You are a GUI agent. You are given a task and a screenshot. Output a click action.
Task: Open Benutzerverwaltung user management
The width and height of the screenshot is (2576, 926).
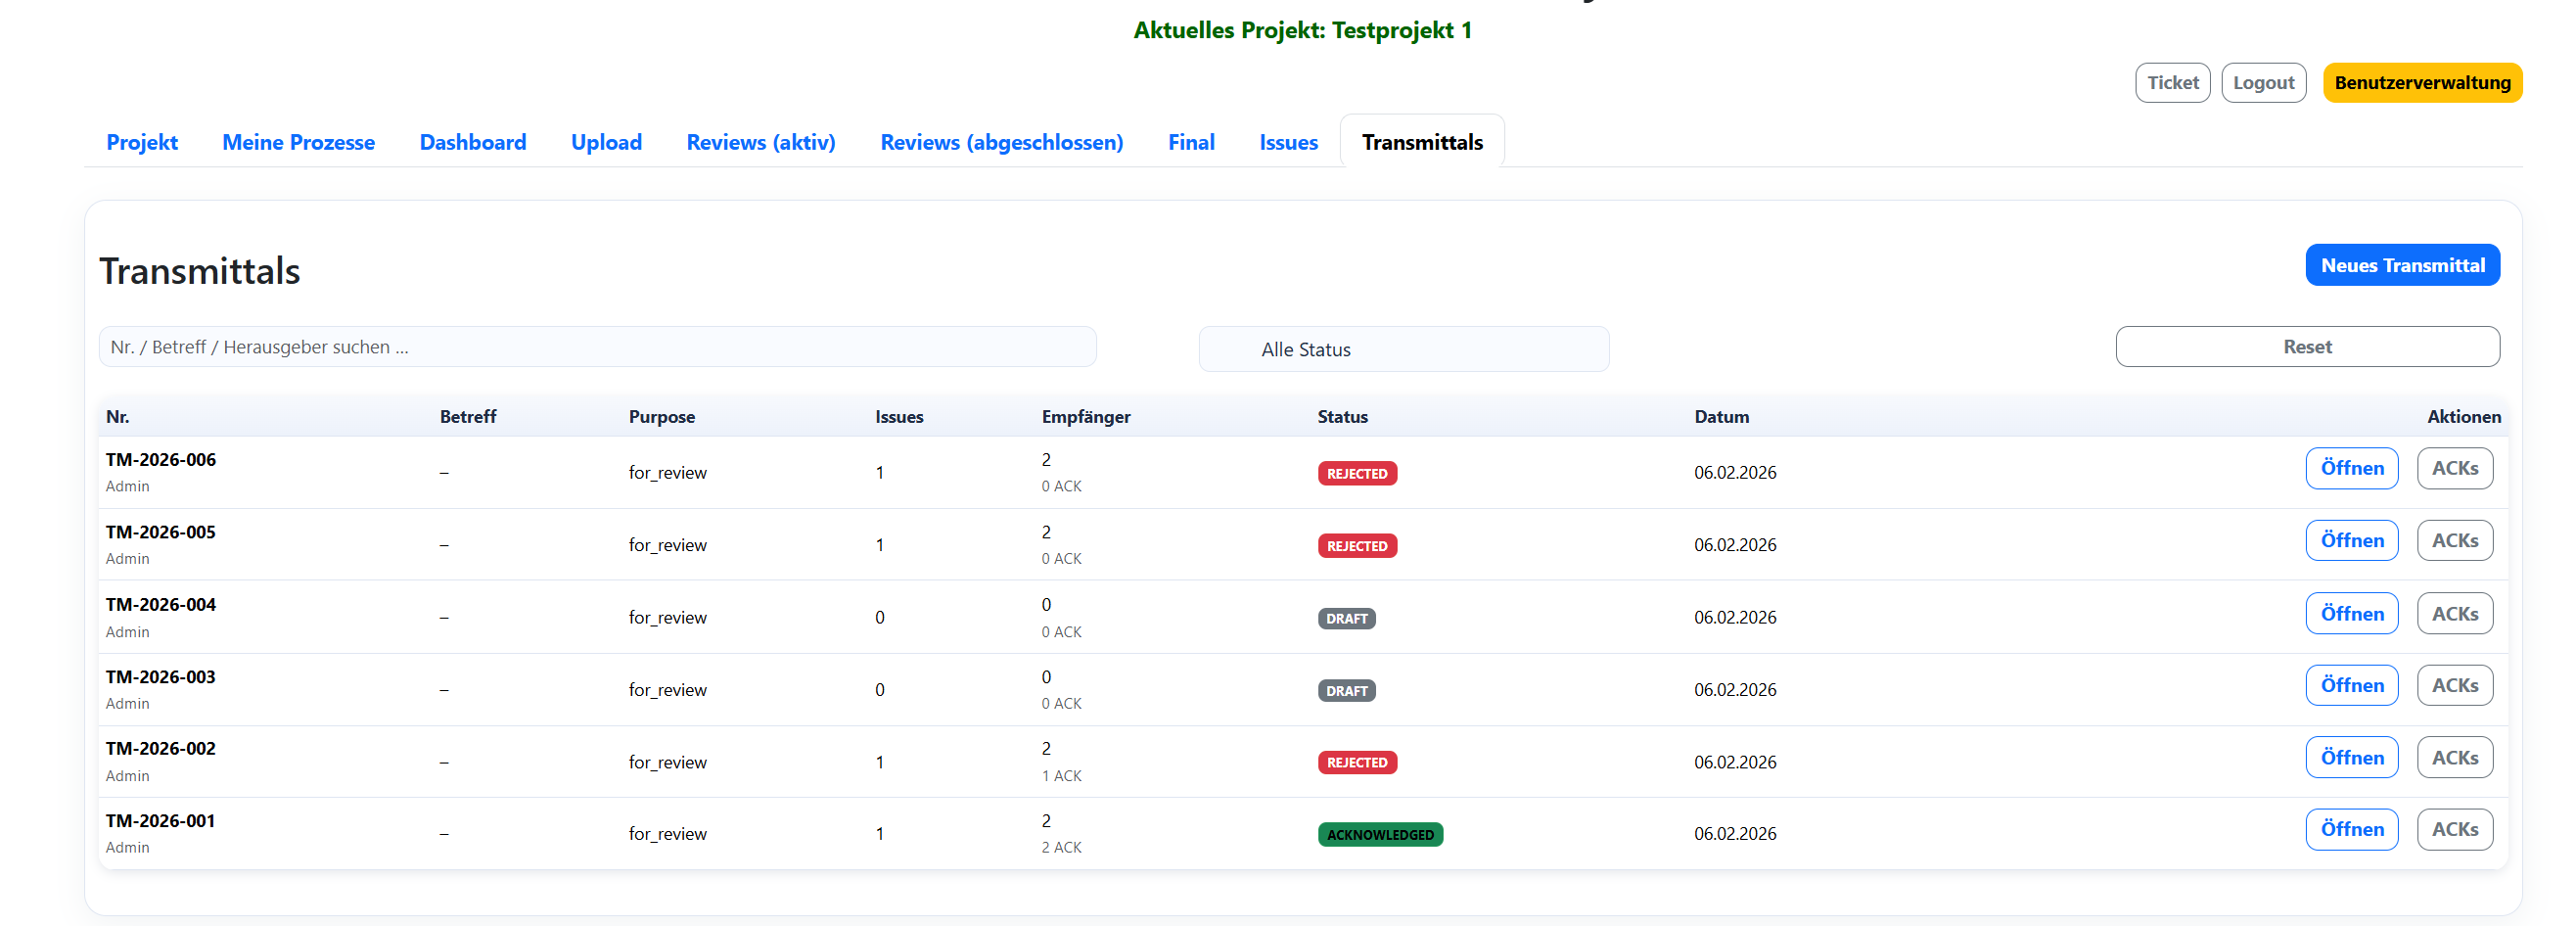point(2421,83)
